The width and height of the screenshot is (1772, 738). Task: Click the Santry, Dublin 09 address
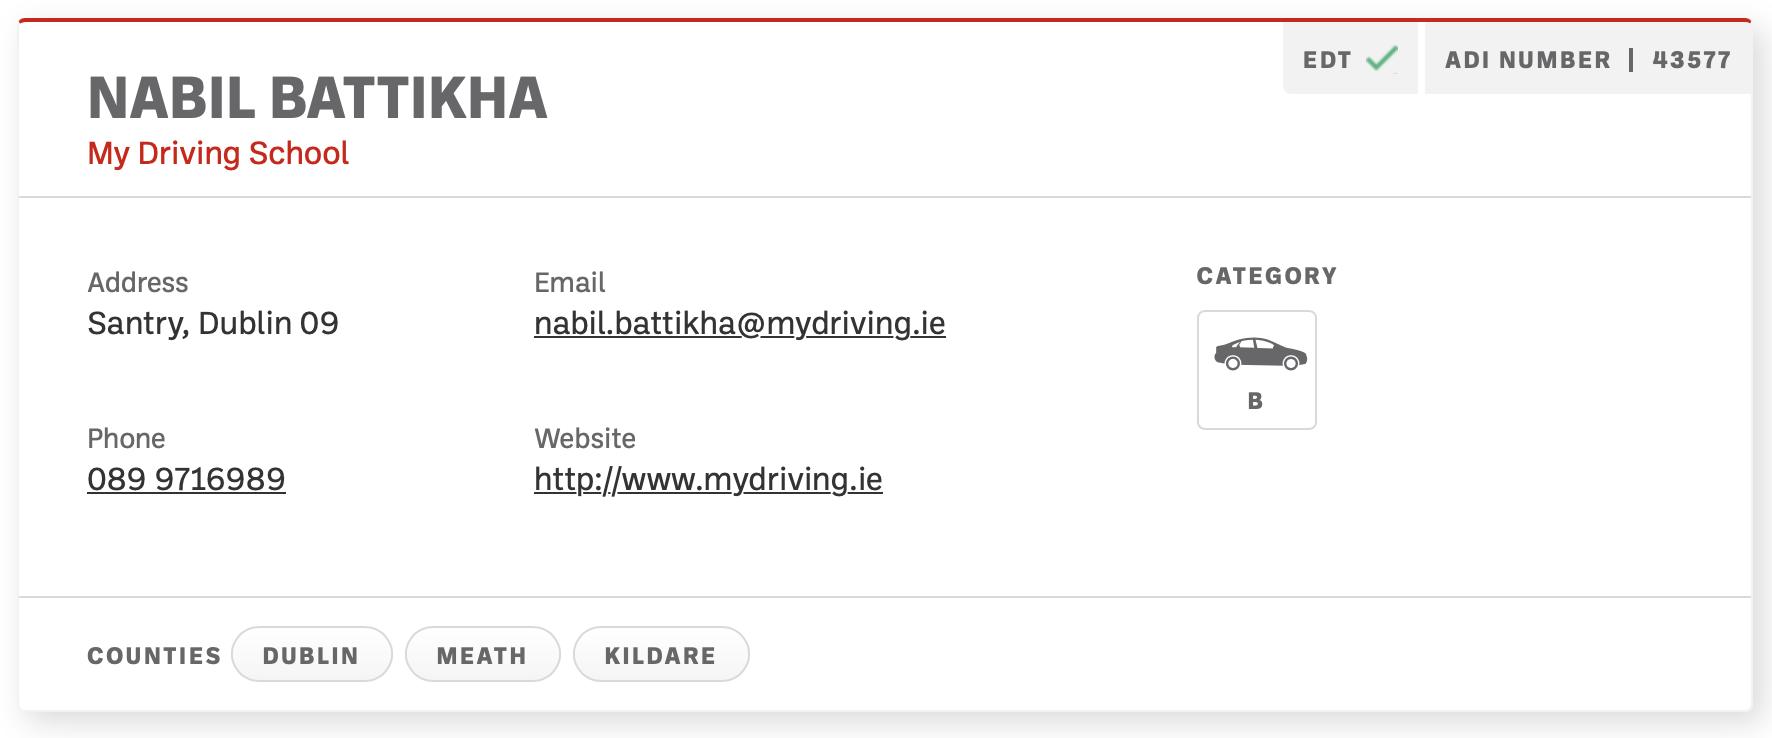[x=213, y=323]
